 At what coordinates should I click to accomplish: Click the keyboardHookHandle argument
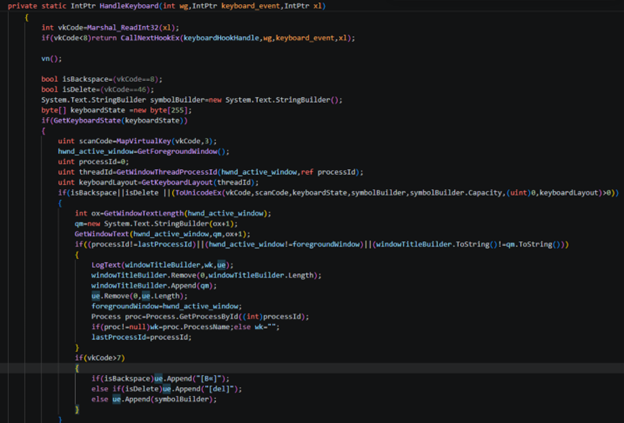point(221,38)
